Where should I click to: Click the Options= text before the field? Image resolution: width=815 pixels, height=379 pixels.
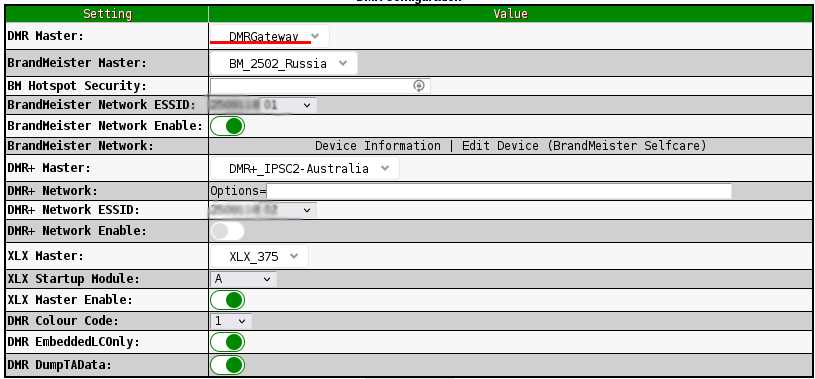point(238,191)
